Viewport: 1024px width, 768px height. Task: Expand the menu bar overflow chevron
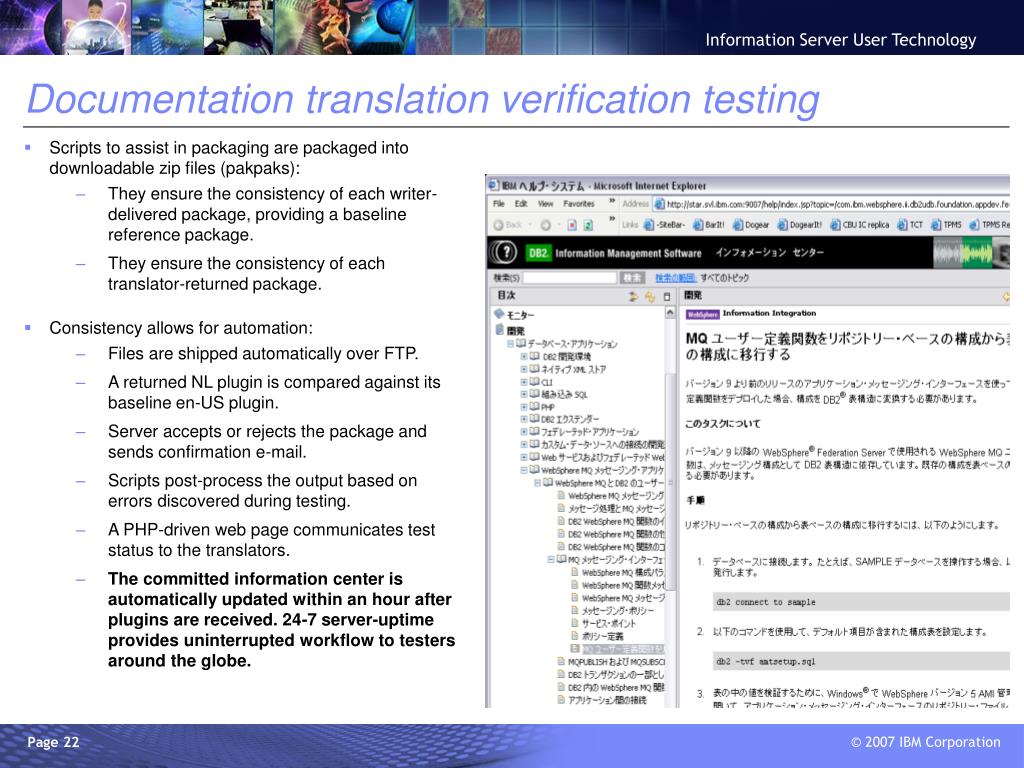click(x=612, y=200)
